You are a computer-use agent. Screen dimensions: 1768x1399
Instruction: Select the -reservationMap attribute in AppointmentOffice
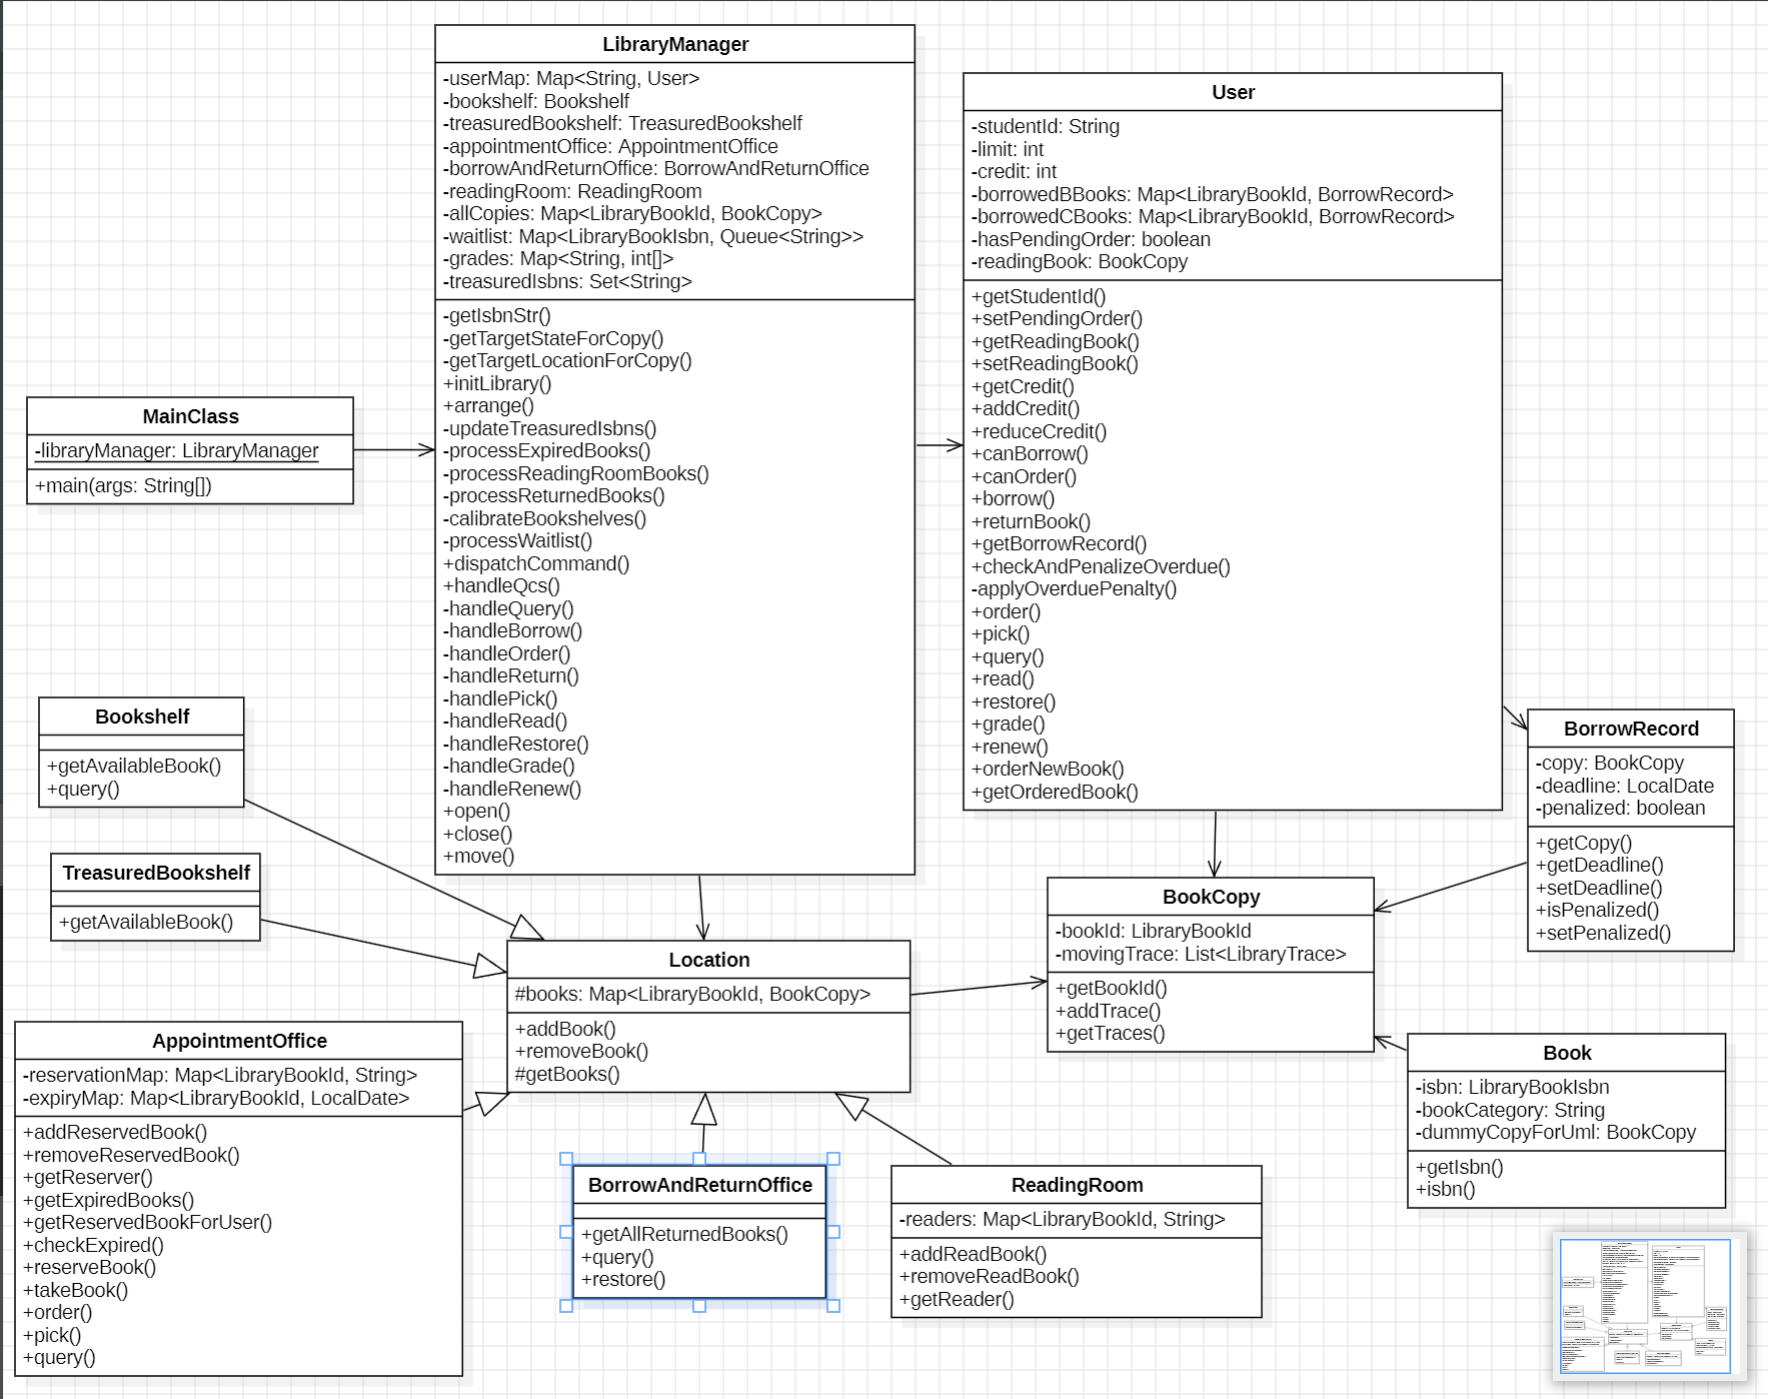(x=220, y=1074)
